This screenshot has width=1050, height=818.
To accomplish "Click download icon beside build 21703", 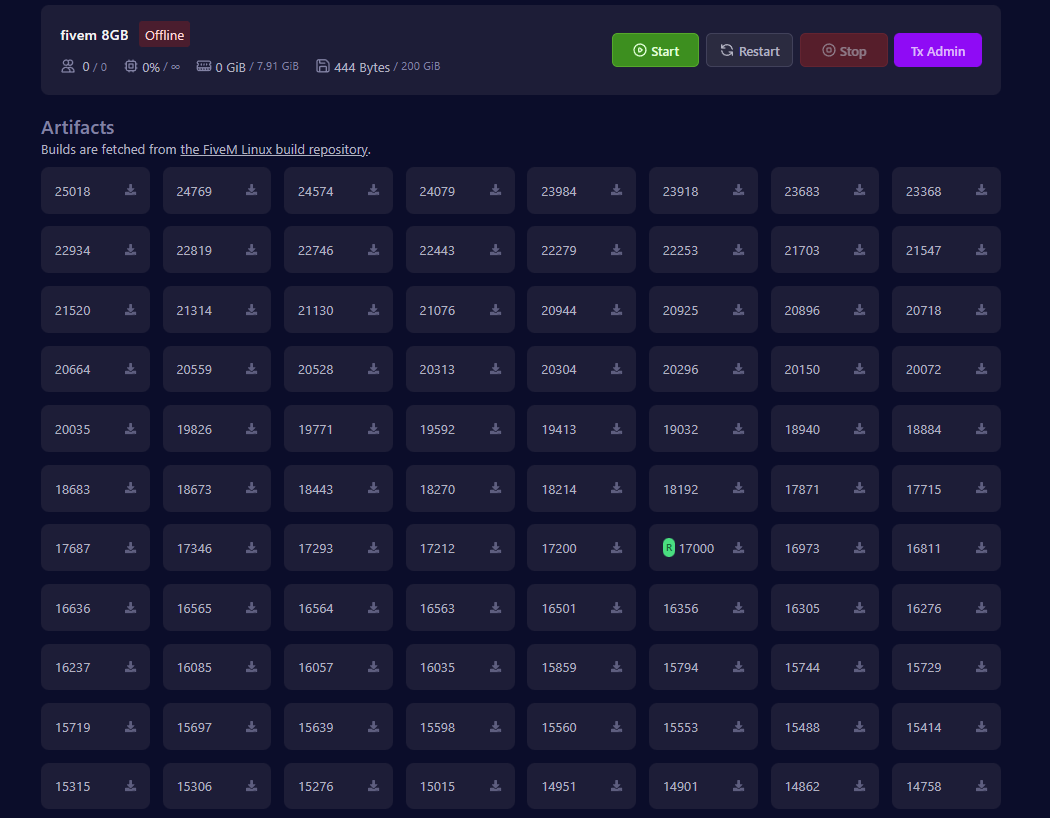I will click(859, 250).
